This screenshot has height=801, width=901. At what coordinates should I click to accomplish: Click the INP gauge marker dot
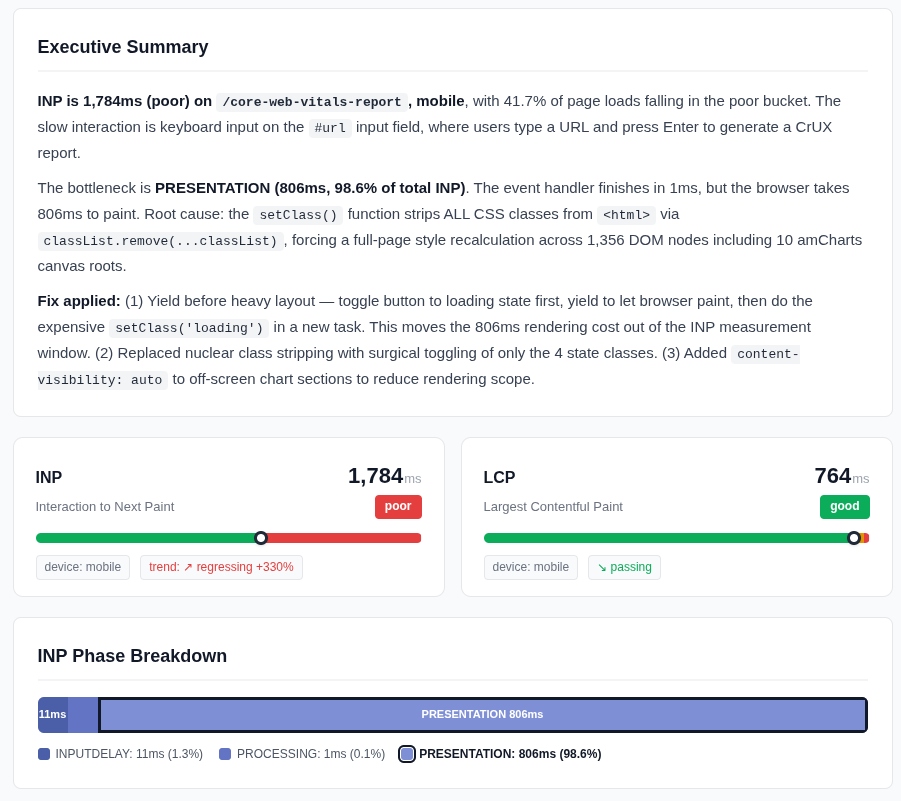(x=261, y=538)
